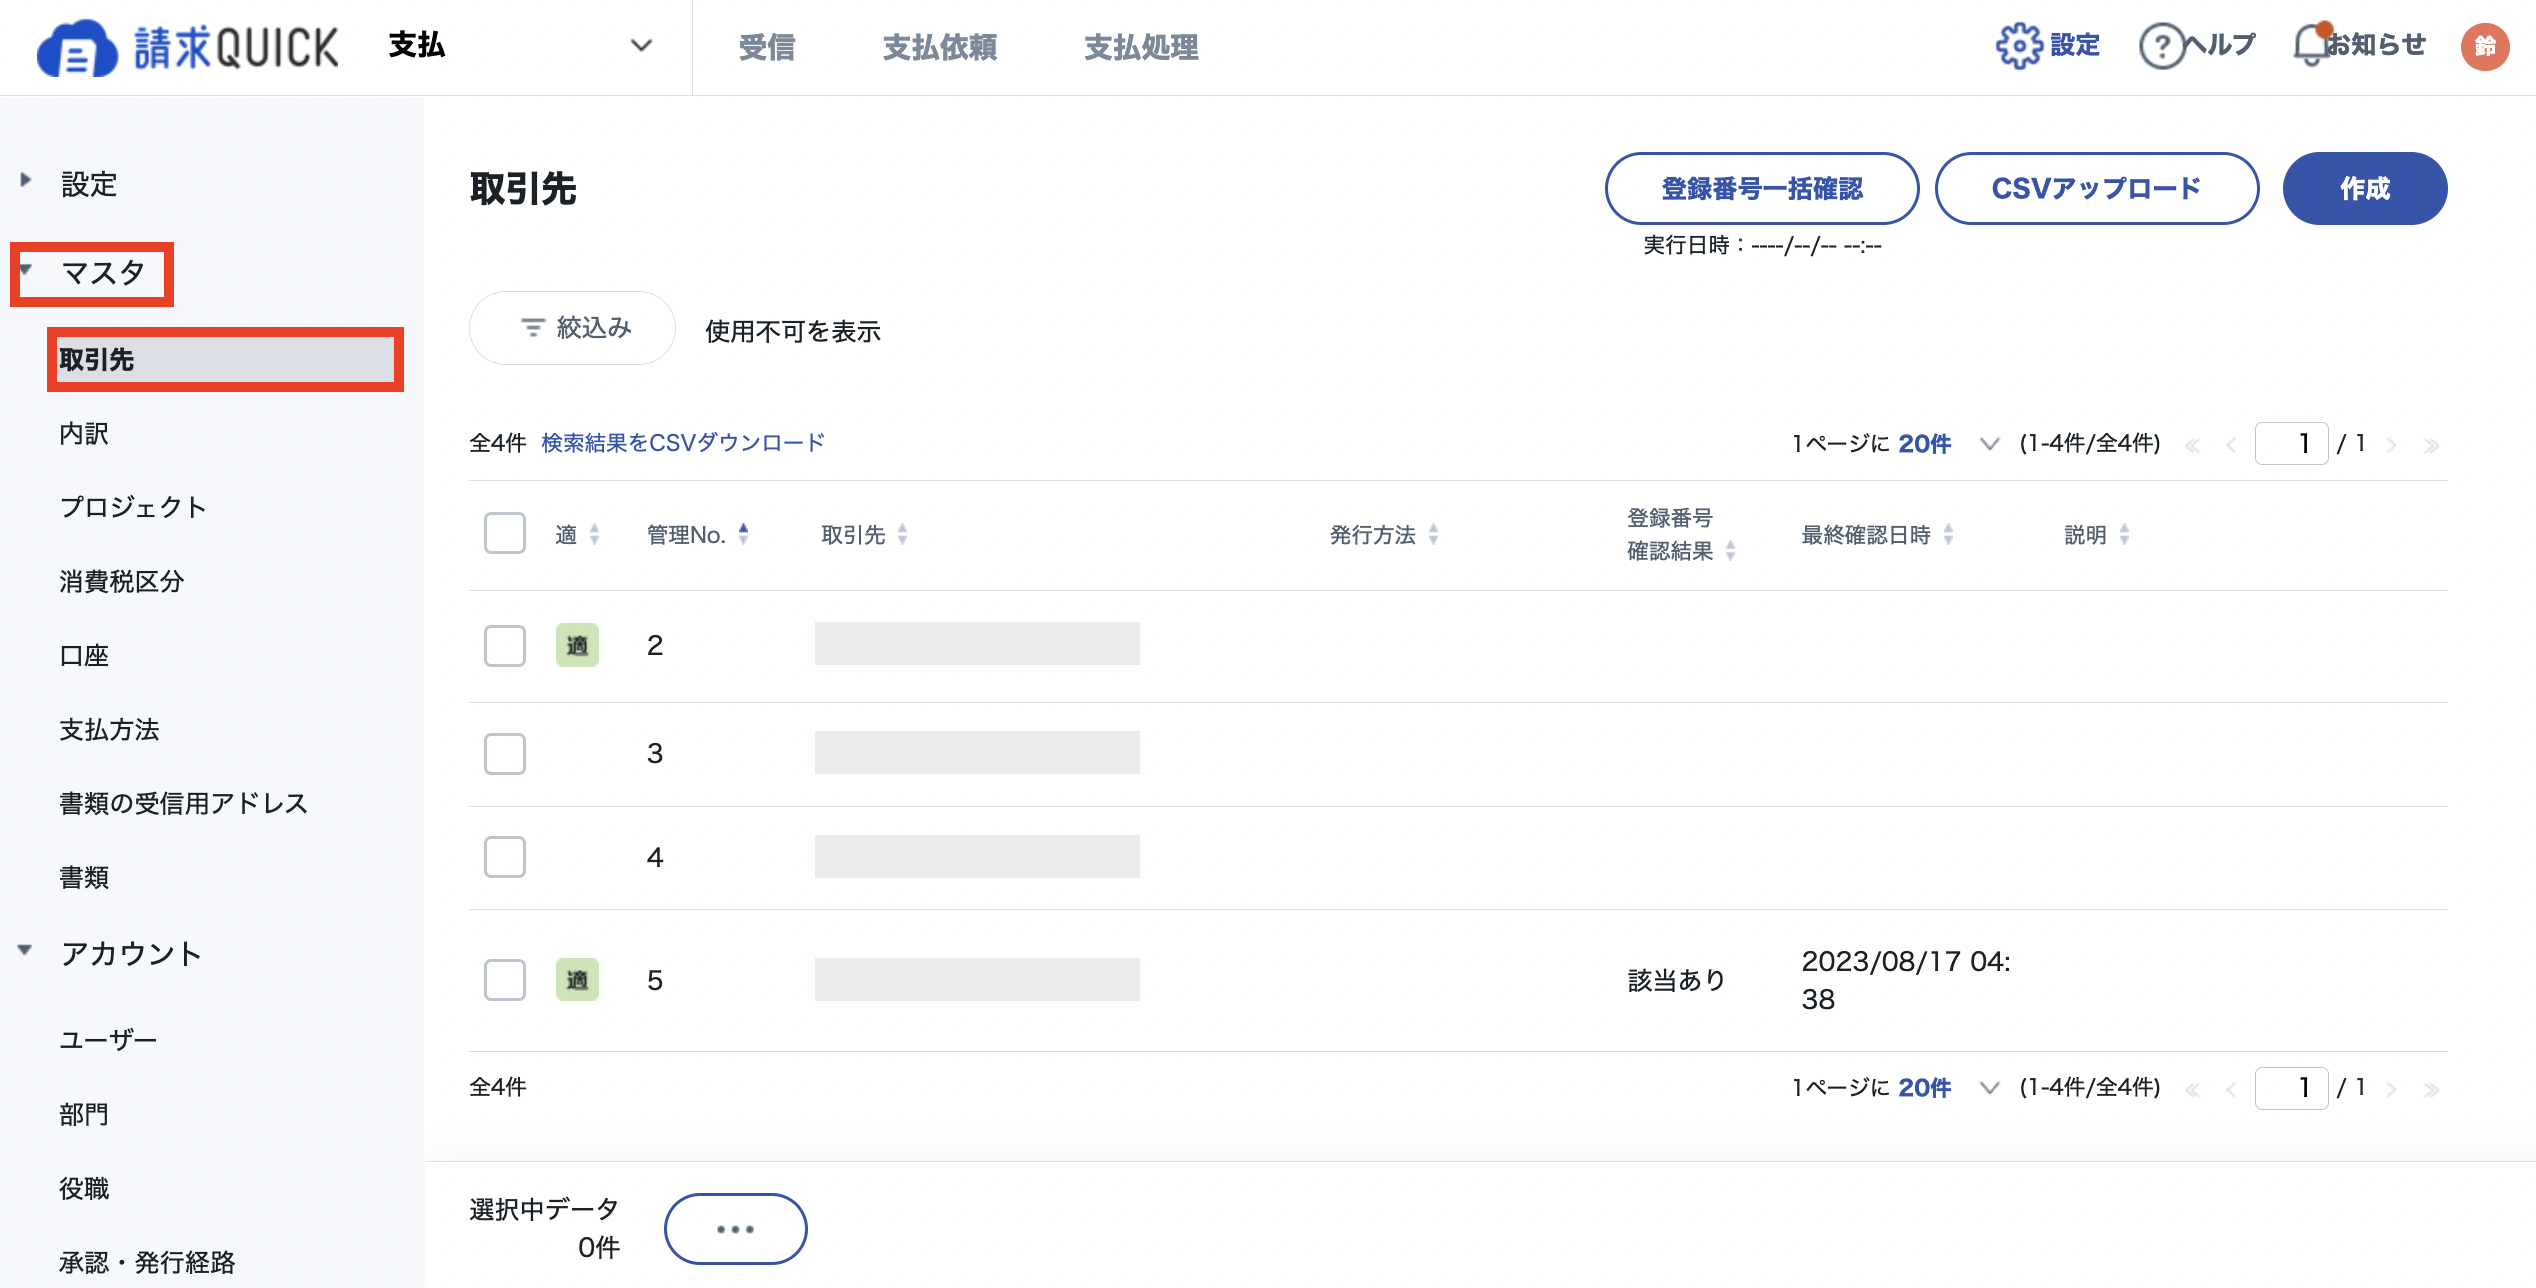
Task: Open the orange user avatar menu
Action: tap(2485, 46)
